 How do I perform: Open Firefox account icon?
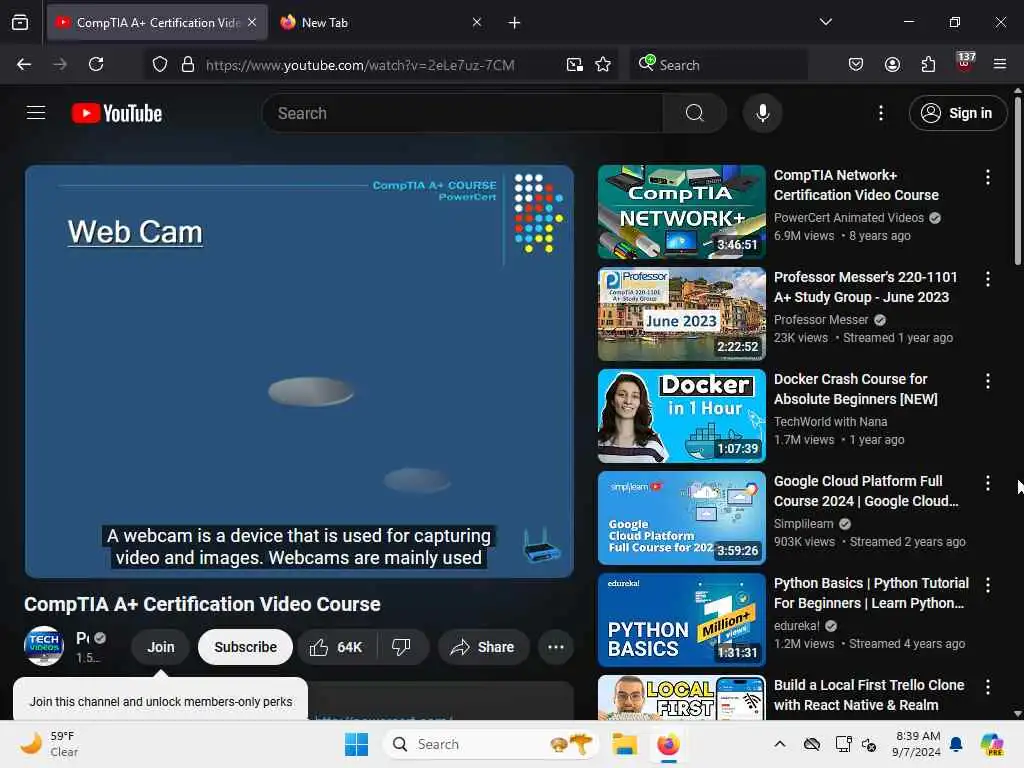[892, 64]
